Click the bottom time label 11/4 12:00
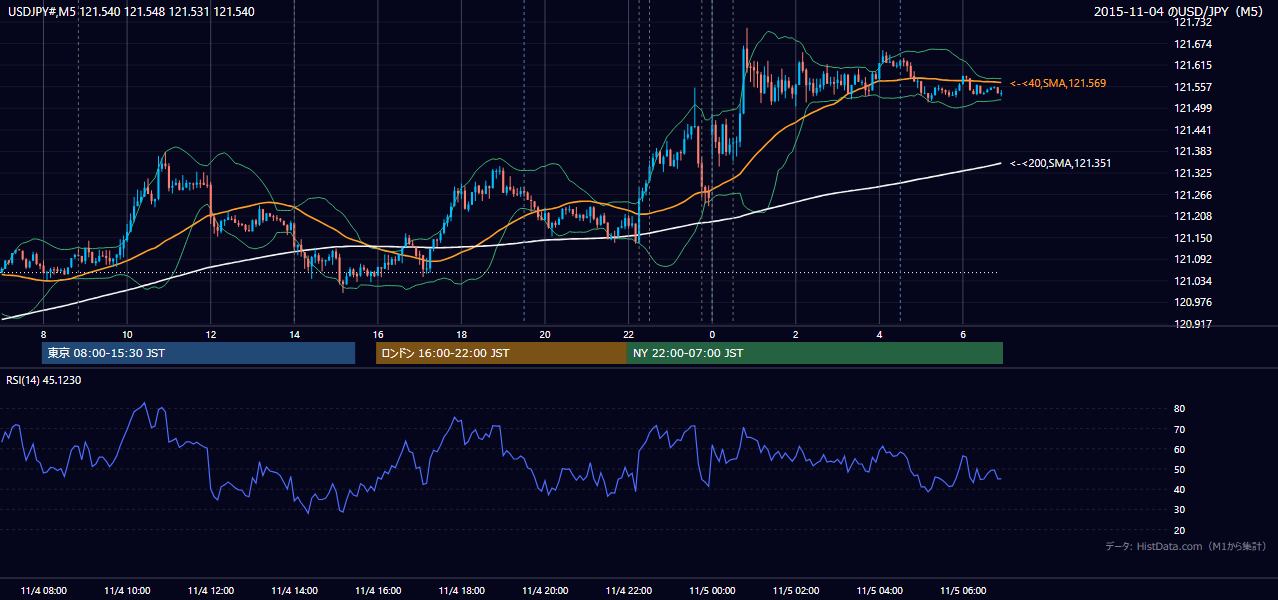1278x600 pixels. [x=211, y=591]
